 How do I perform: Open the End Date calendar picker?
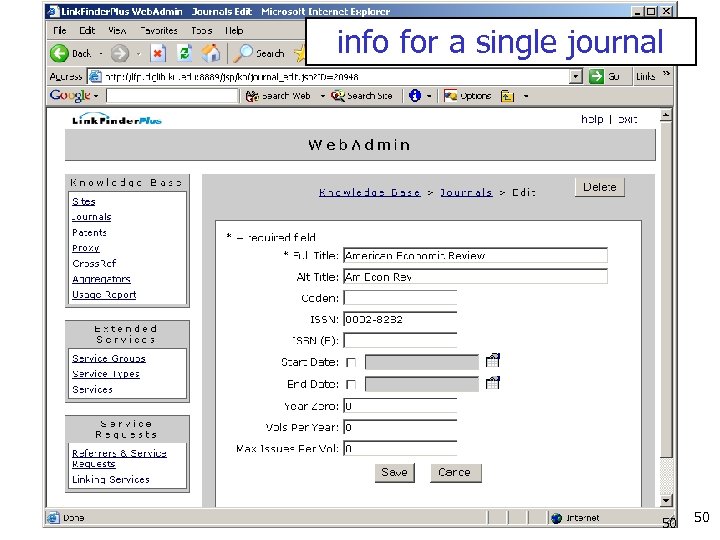[x=492, y=382]
